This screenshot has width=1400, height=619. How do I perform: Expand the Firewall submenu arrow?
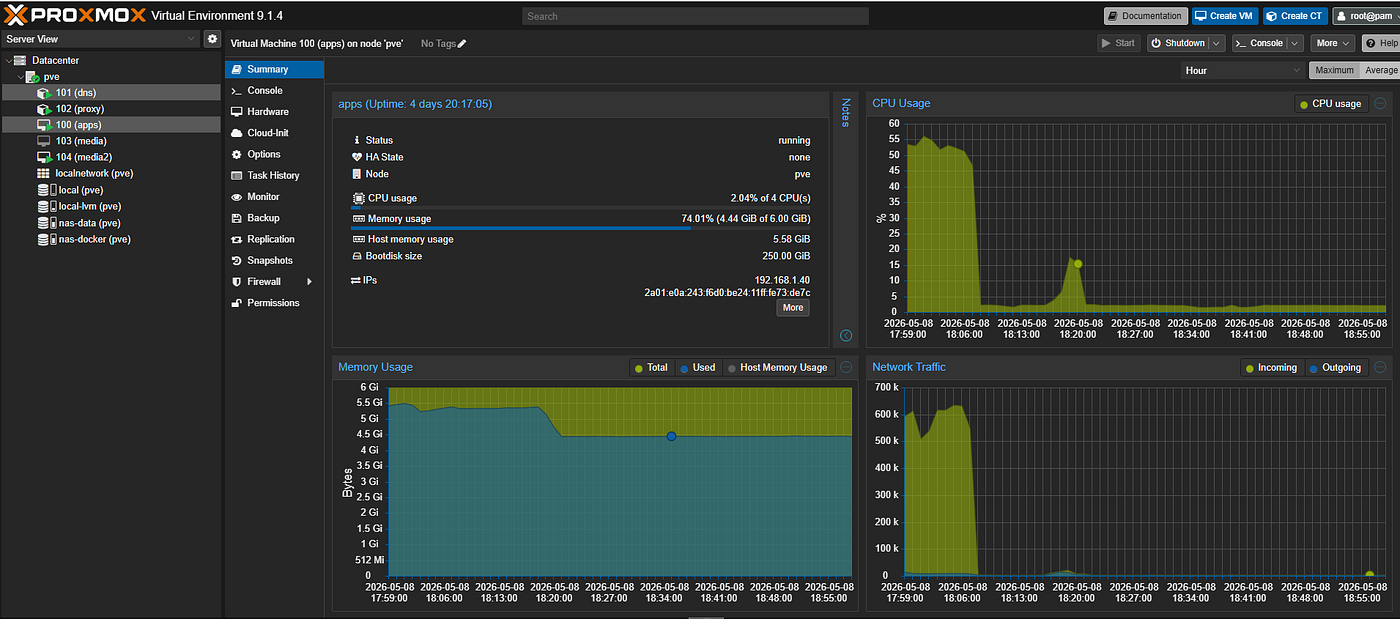coord(310,282)
